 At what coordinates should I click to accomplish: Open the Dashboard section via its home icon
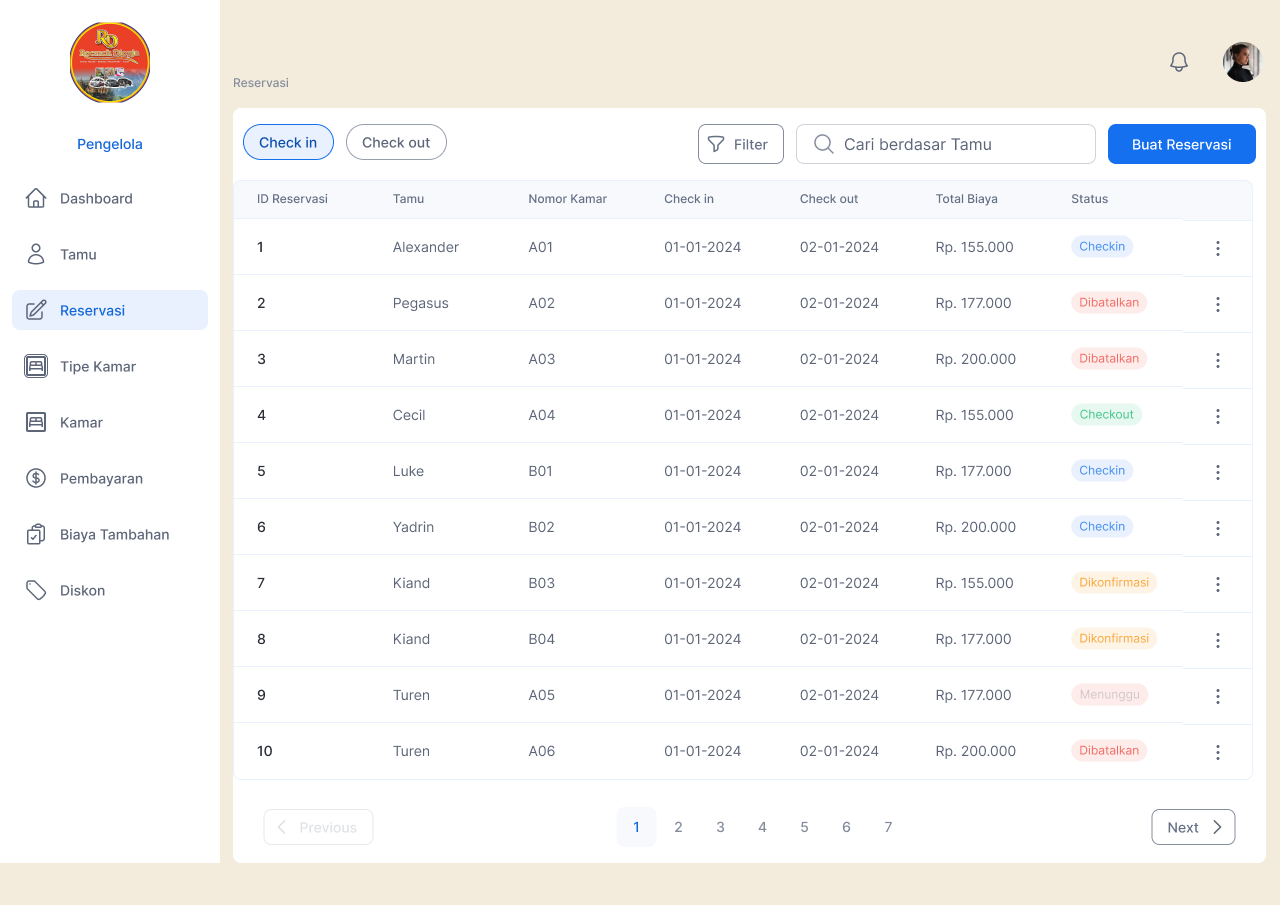tap(36, 198)
